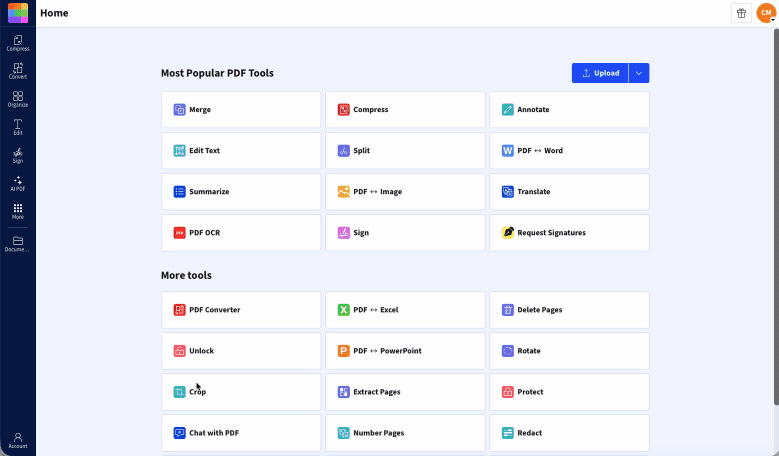779x456 pixels.
Task: Choose the PDF OCR tool
Action: tap(241, 233)
